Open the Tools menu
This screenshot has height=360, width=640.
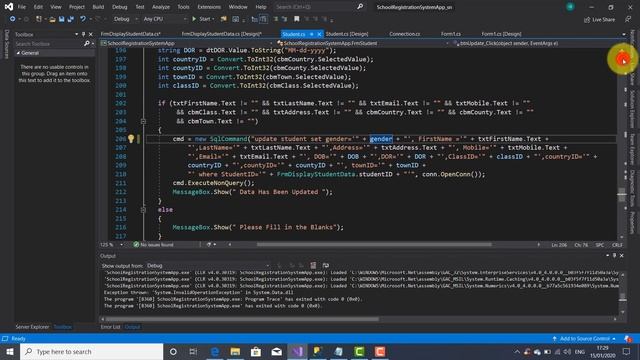click(183, 7)
